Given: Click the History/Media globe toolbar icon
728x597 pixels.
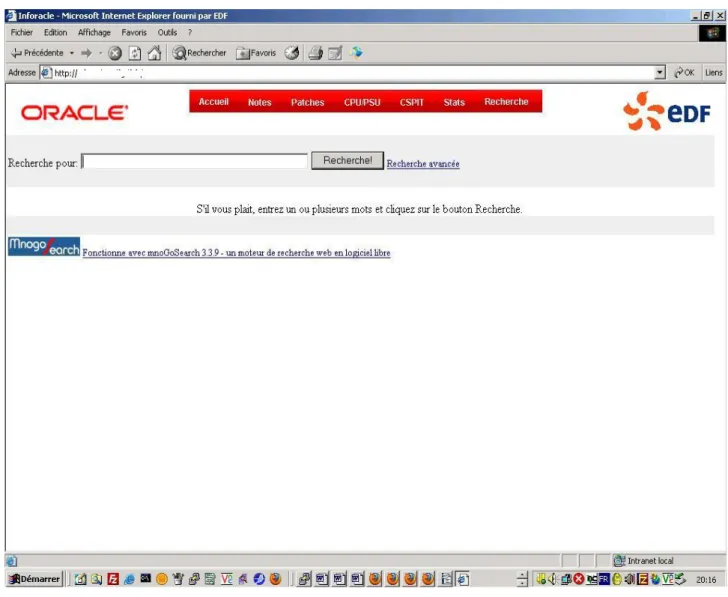Looking at the screenshot, I should (x=292, y=53).
